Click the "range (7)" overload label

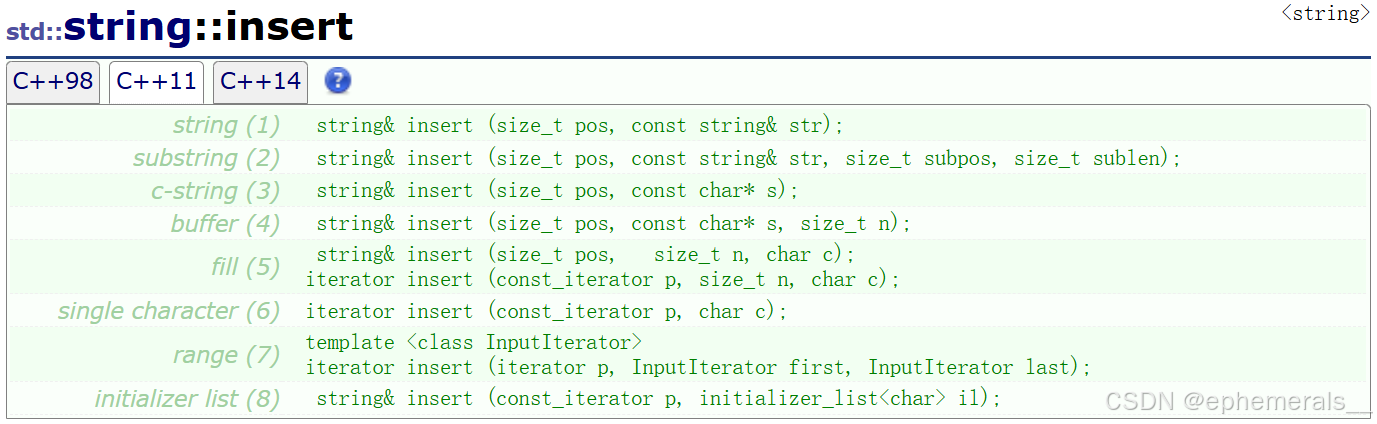pyautogui.click(x=226, y=355)
